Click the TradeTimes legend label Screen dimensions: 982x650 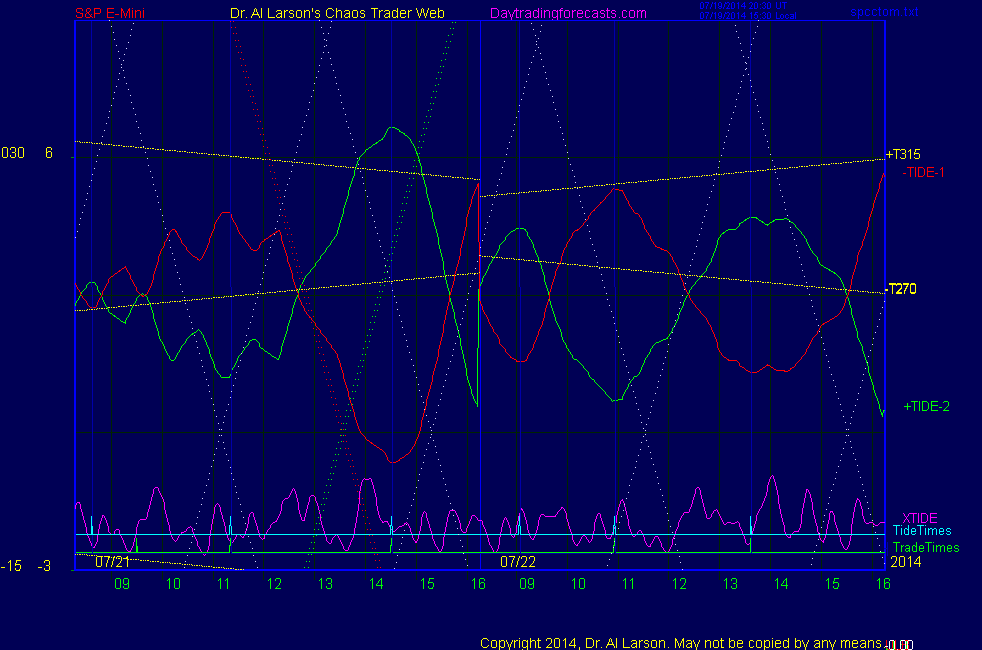pyautogui.click(x=926, y=547)
